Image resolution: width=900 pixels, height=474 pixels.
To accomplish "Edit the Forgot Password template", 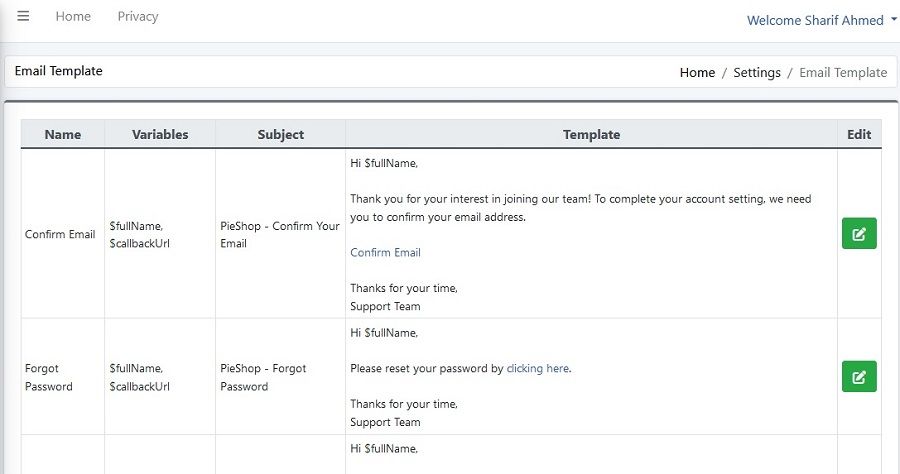I will [x=859, y=377].
